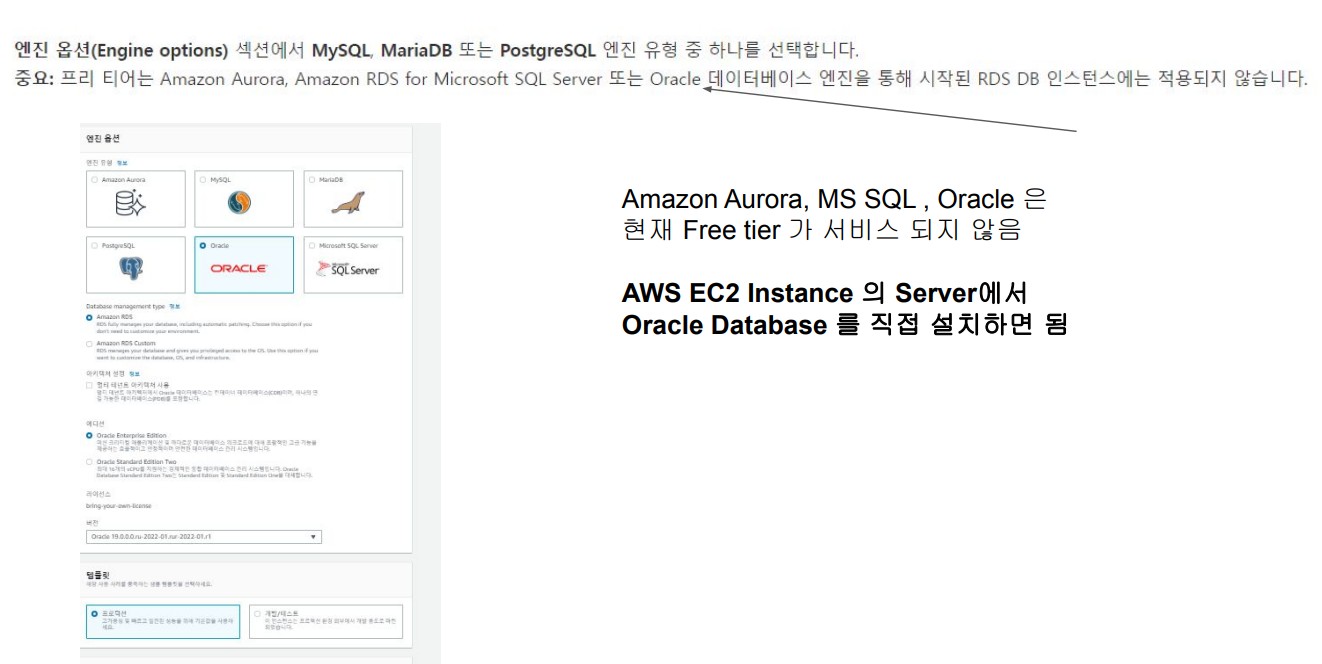Click the Microsoft SQL Server logo
1322x664 pixels.
tap(348, 269)
